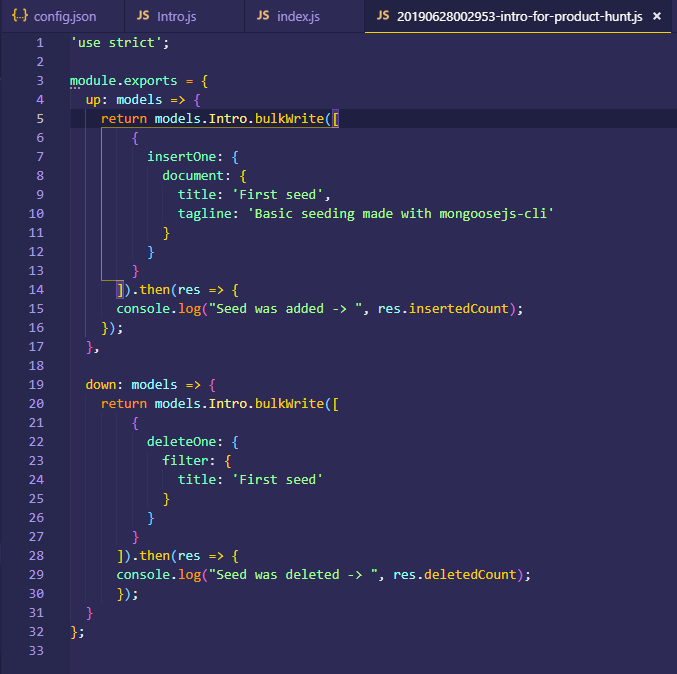Screen dimensions: 677x674
Task: Click the JS icon on the active file tab
Action: (x=383, y=16)
